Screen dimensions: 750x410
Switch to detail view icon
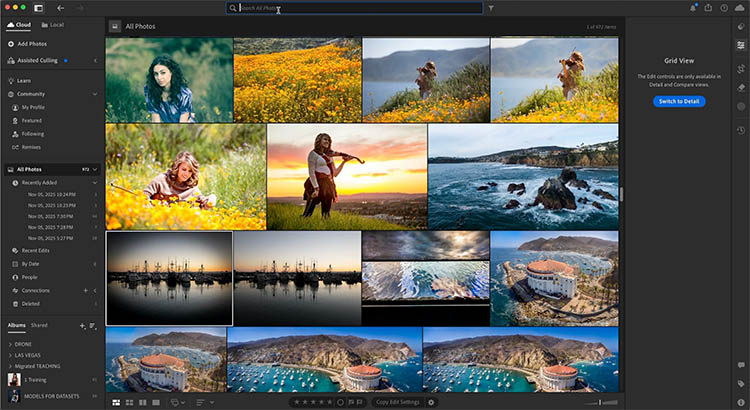click(155, 403)
